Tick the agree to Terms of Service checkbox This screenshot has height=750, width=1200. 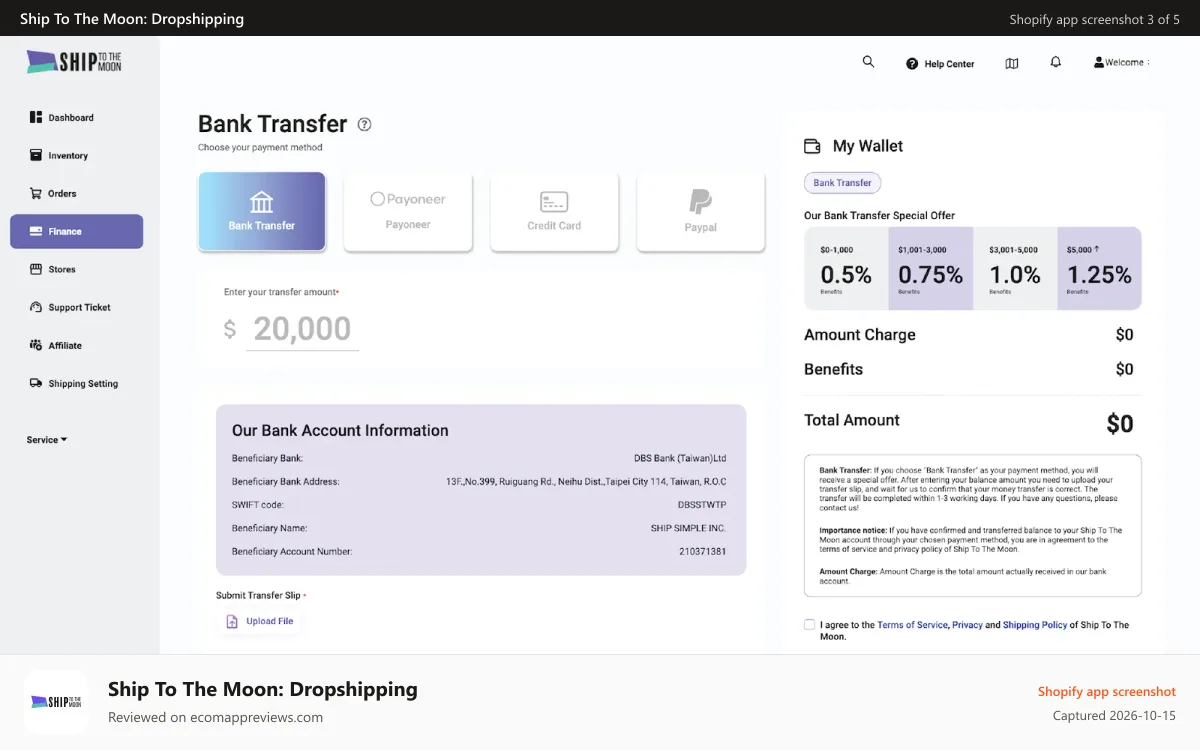[x=809, y=624]
